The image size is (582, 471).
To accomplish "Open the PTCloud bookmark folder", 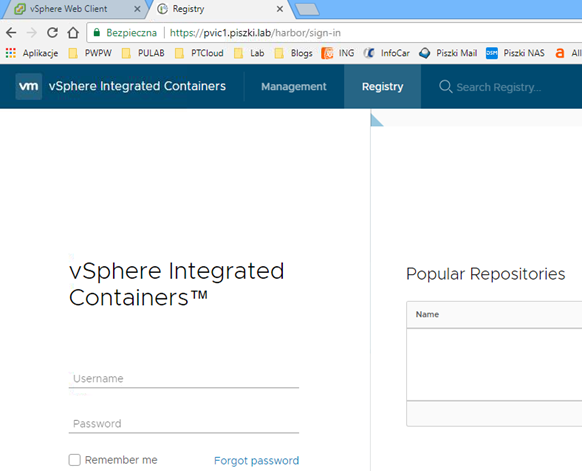I will [x=199, y=53].
